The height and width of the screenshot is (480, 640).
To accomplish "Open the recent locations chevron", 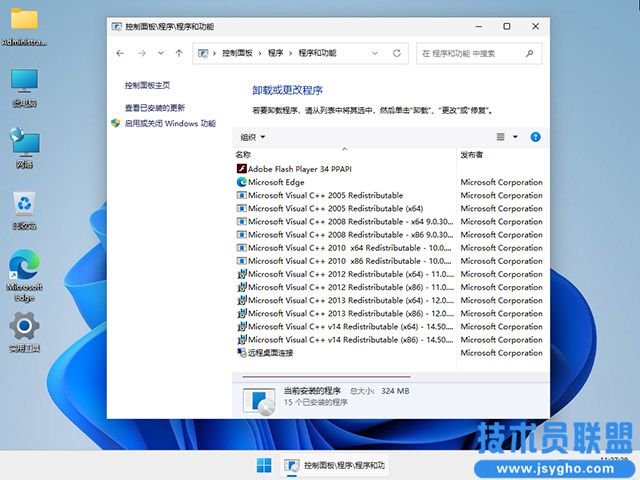I will (x=161, y=53).
